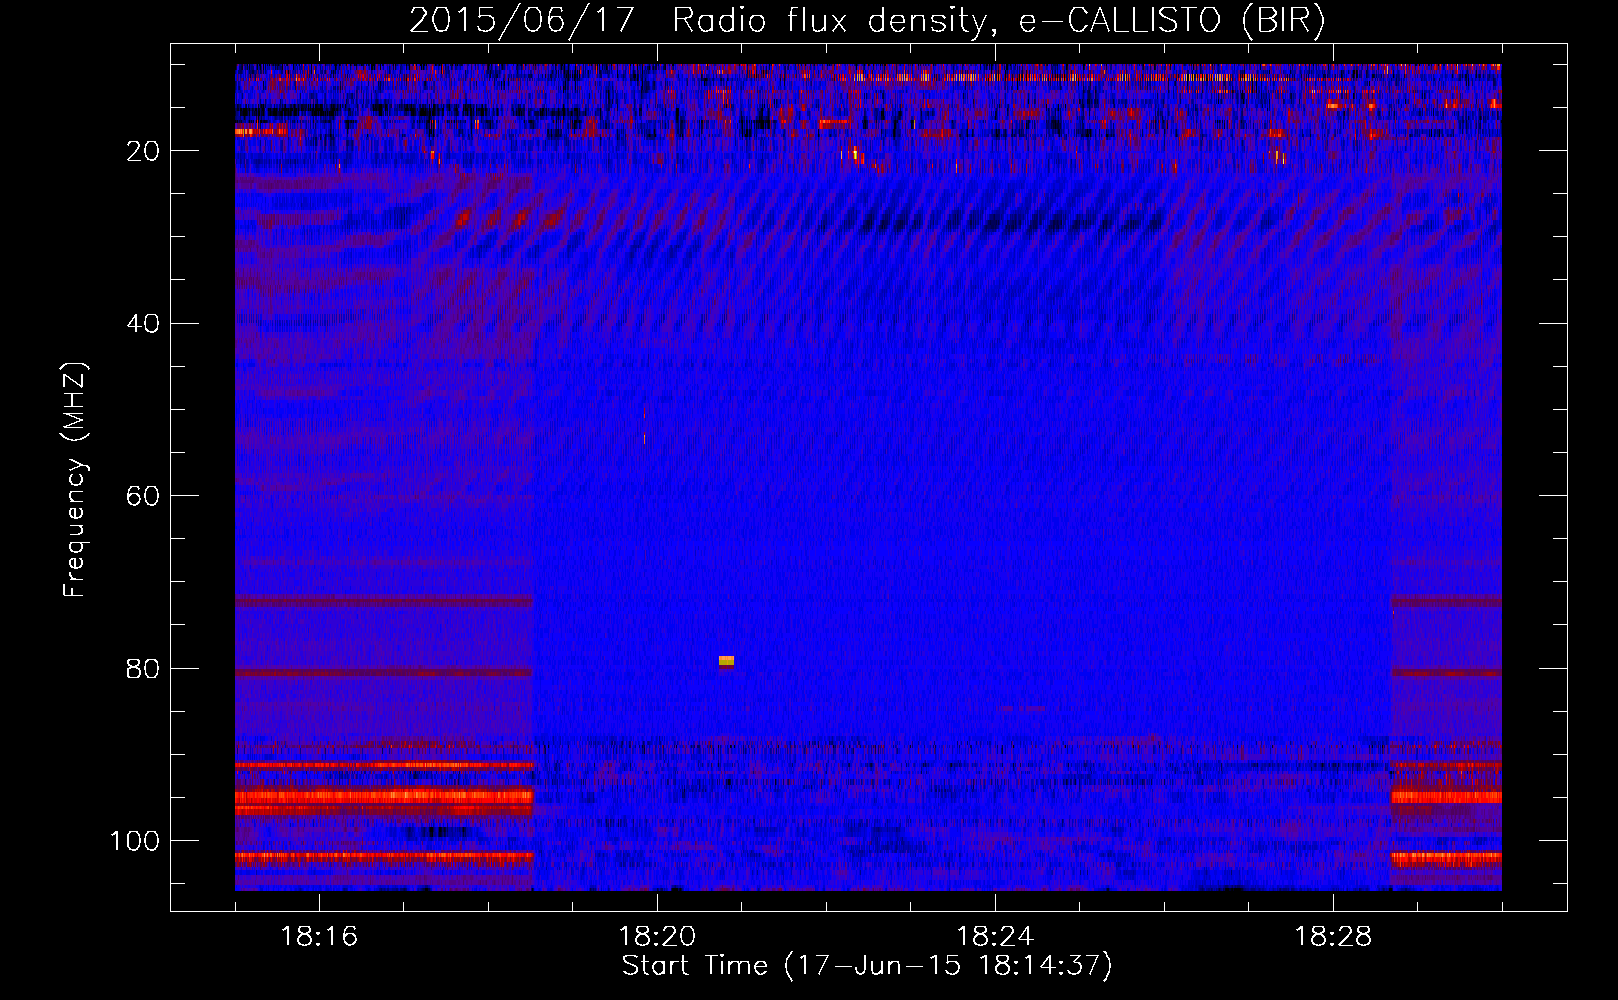Click the time tick label "18:20"

(x=657, y=936)
